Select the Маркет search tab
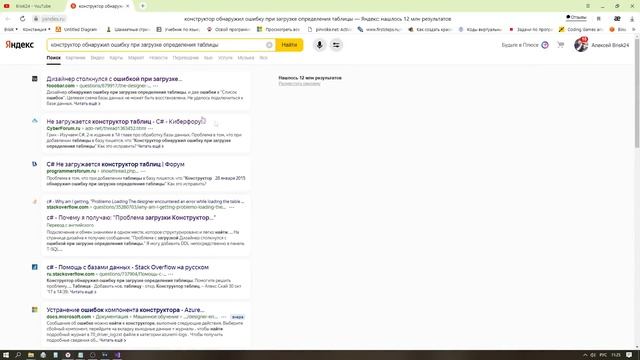This screenshot has height=360, width=640. click(136, 58)
